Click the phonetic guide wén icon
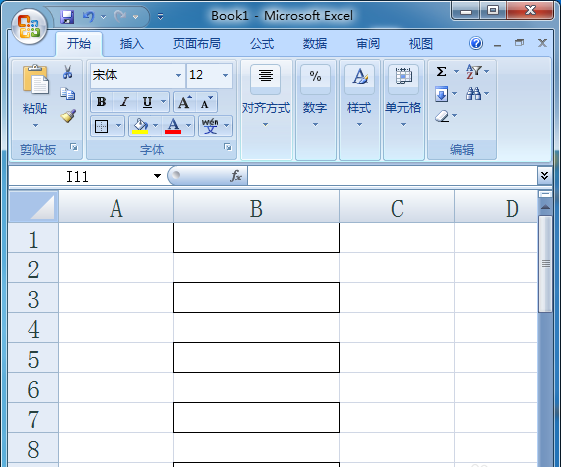This screenshot has height=467, width=561. click(210, 126)
